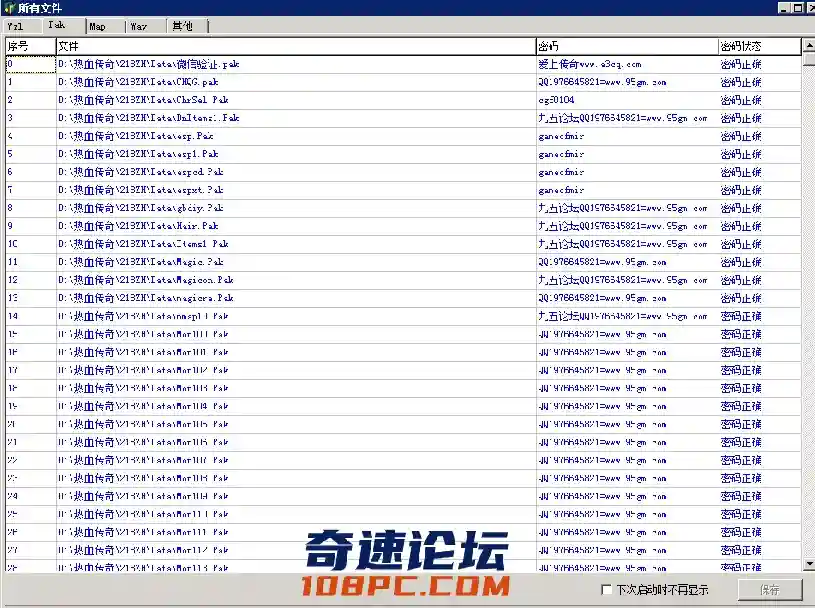This screenshot has width=815, height=608.
Task: Click the 密码状态 cell for ChrSel.Pak
Action: [760, 100]
